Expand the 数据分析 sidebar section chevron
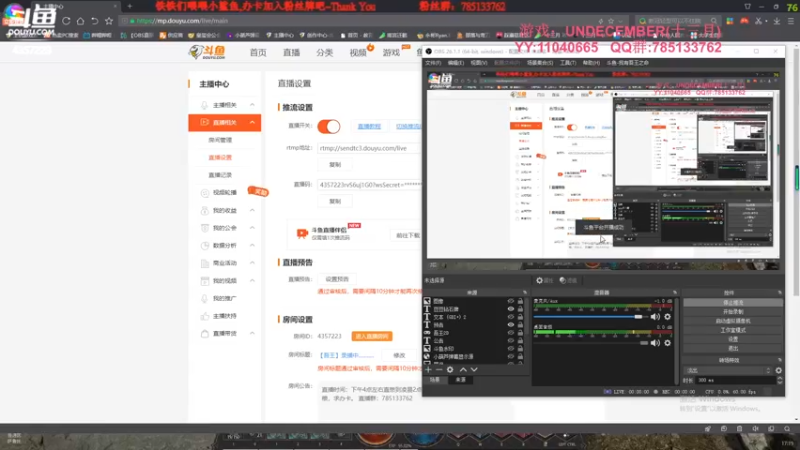The height and width of the screenshot is (450, 800). click(x=252, y=245)
